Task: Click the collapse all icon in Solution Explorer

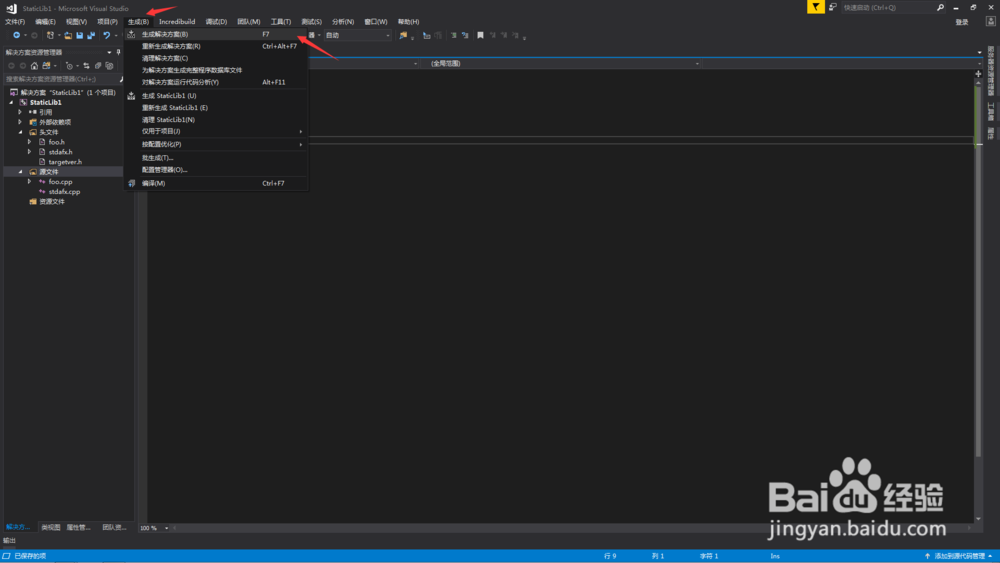Action: pyautogui.click(x=98, y=66)
